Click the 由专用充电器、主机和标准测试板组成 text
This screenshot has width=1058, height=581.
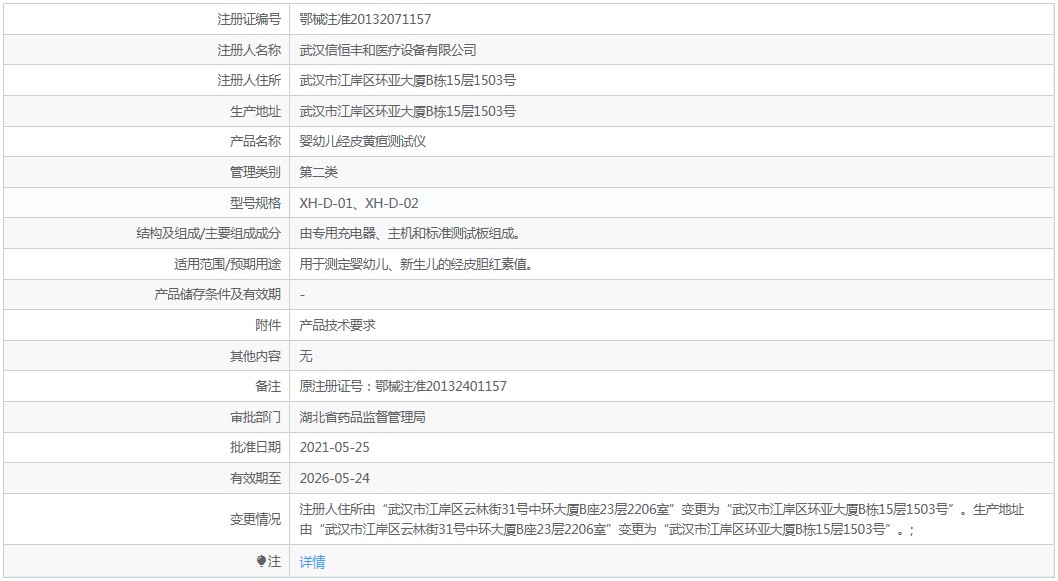click(x=410, y=233)
